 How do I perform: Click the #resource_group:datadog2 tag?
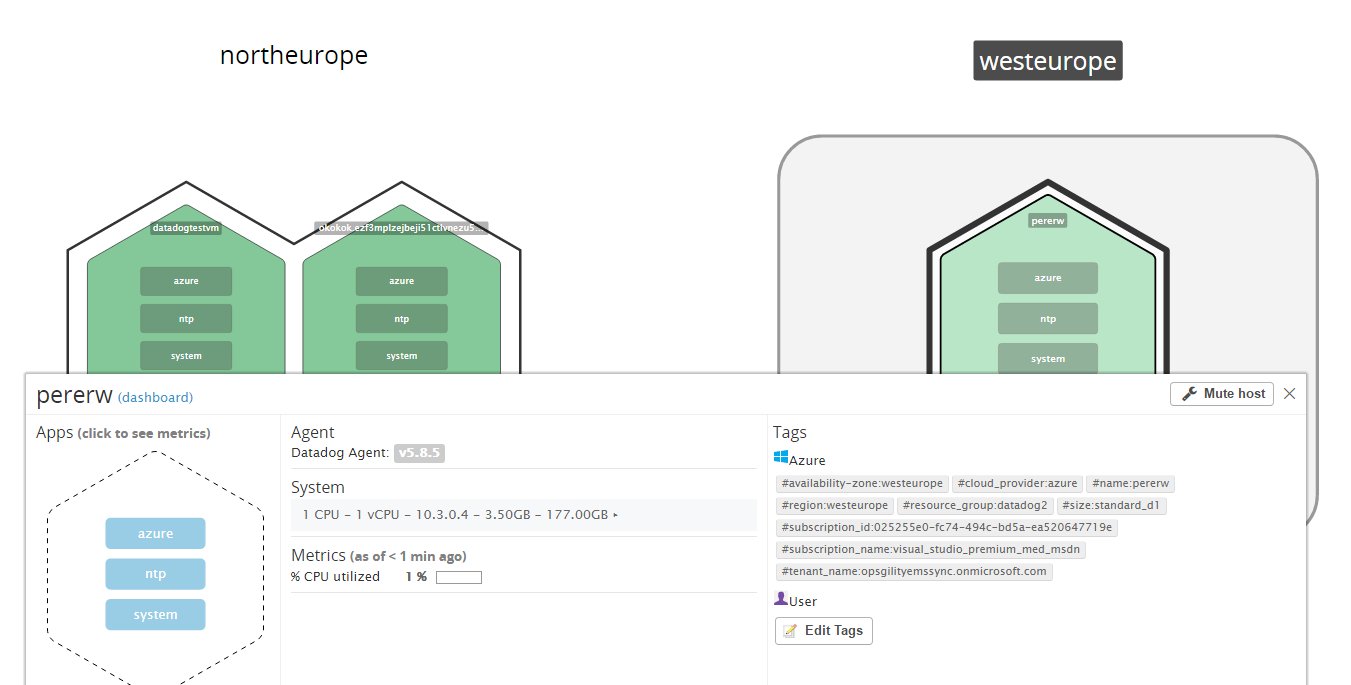point(975,505)
